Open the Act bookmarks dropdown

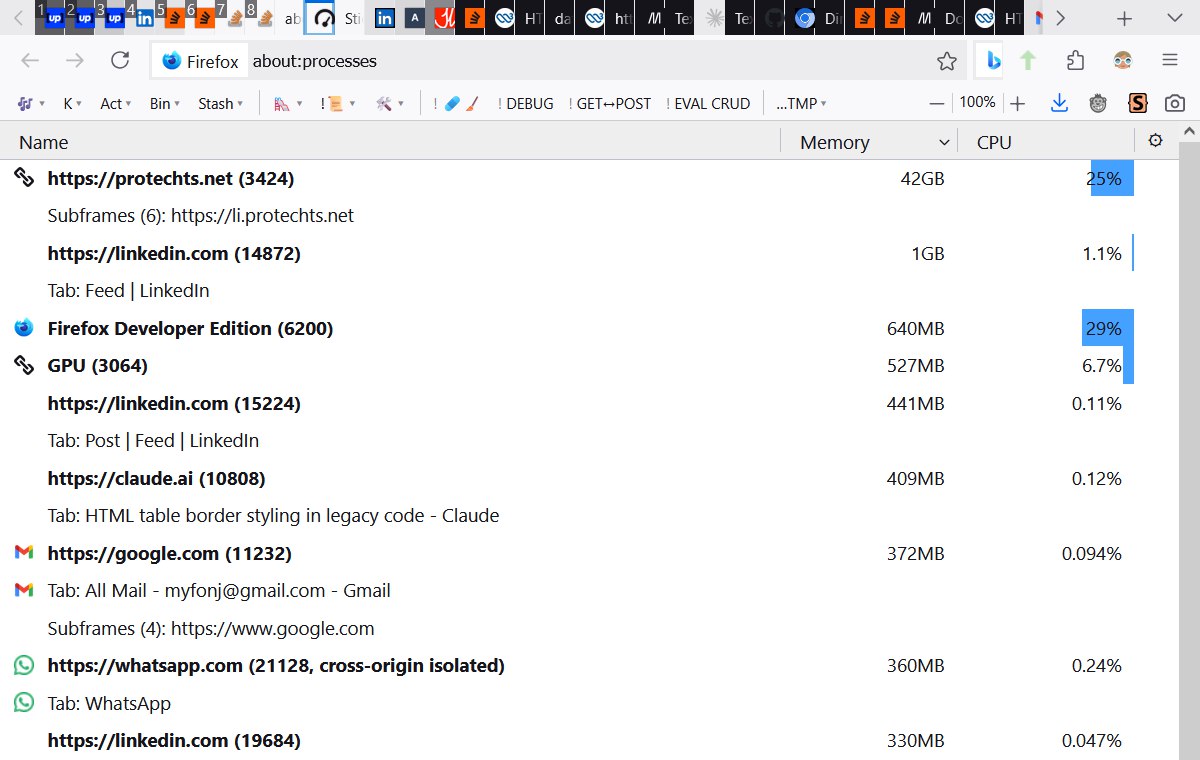116,103
